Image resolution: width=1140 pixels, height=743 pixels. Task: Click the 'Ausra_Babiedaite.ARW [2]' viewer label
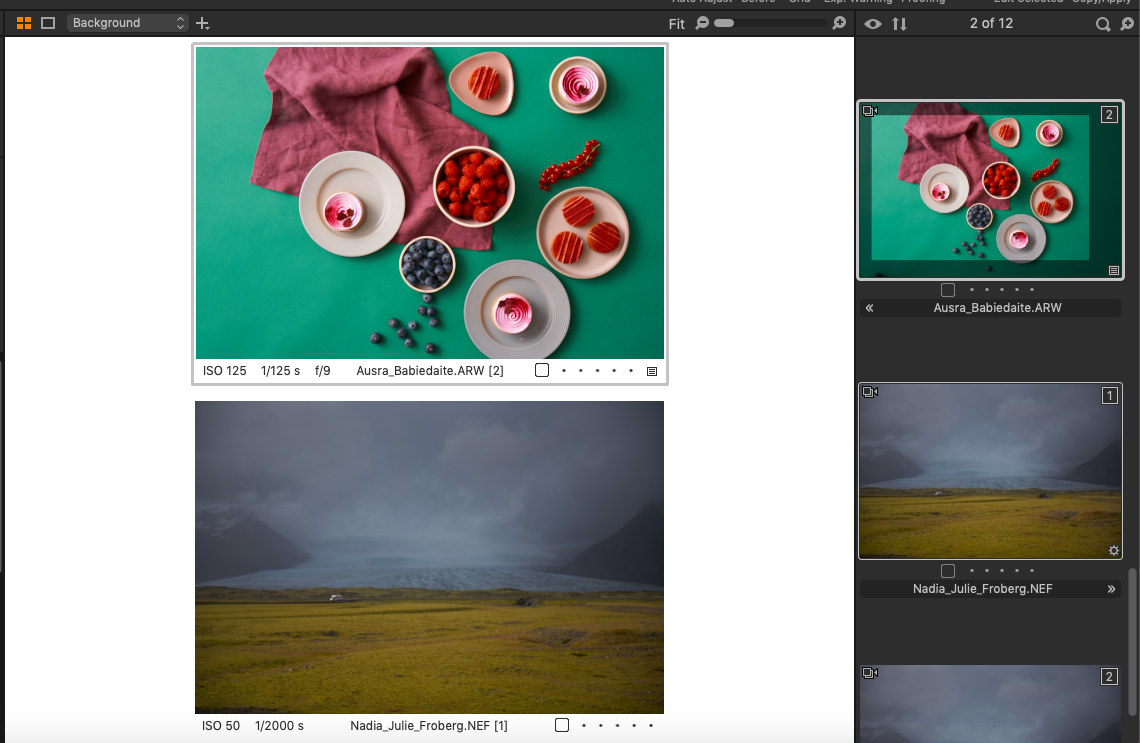[x=430, y=371]
